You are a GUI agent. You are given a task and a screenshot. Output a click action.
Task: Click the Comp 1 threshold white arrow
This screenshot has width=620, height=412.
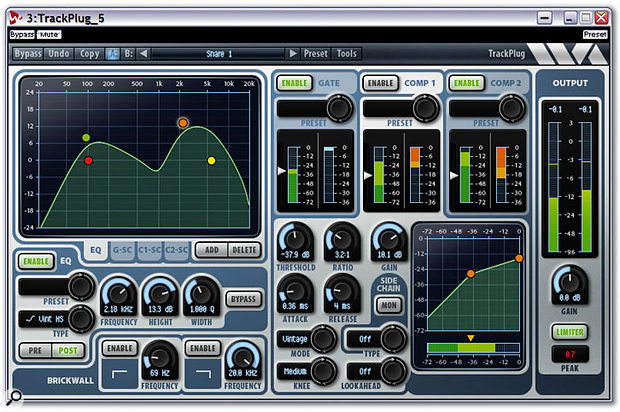pos(368,175)
